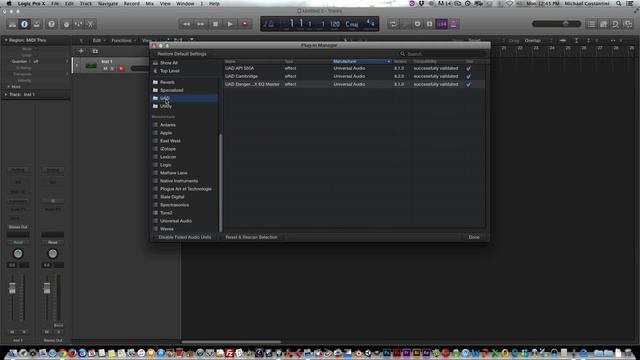Click the add track plus button
Image resolution: width=640 pixels, height=360 pixels.
(81, 51)
